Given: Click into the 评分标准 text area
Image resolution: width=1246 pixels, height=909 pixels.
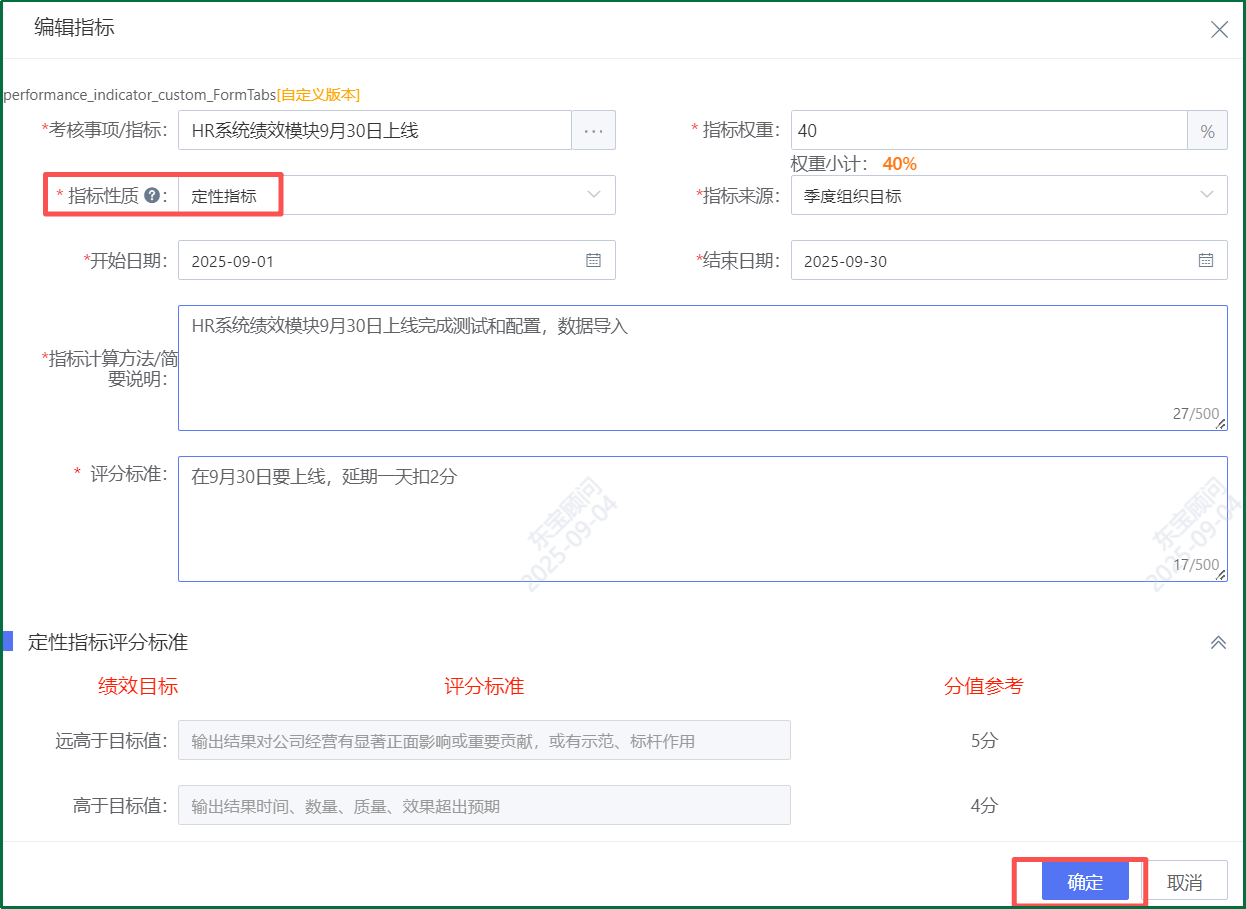Looking at the screenshot, I should point(702,519).
